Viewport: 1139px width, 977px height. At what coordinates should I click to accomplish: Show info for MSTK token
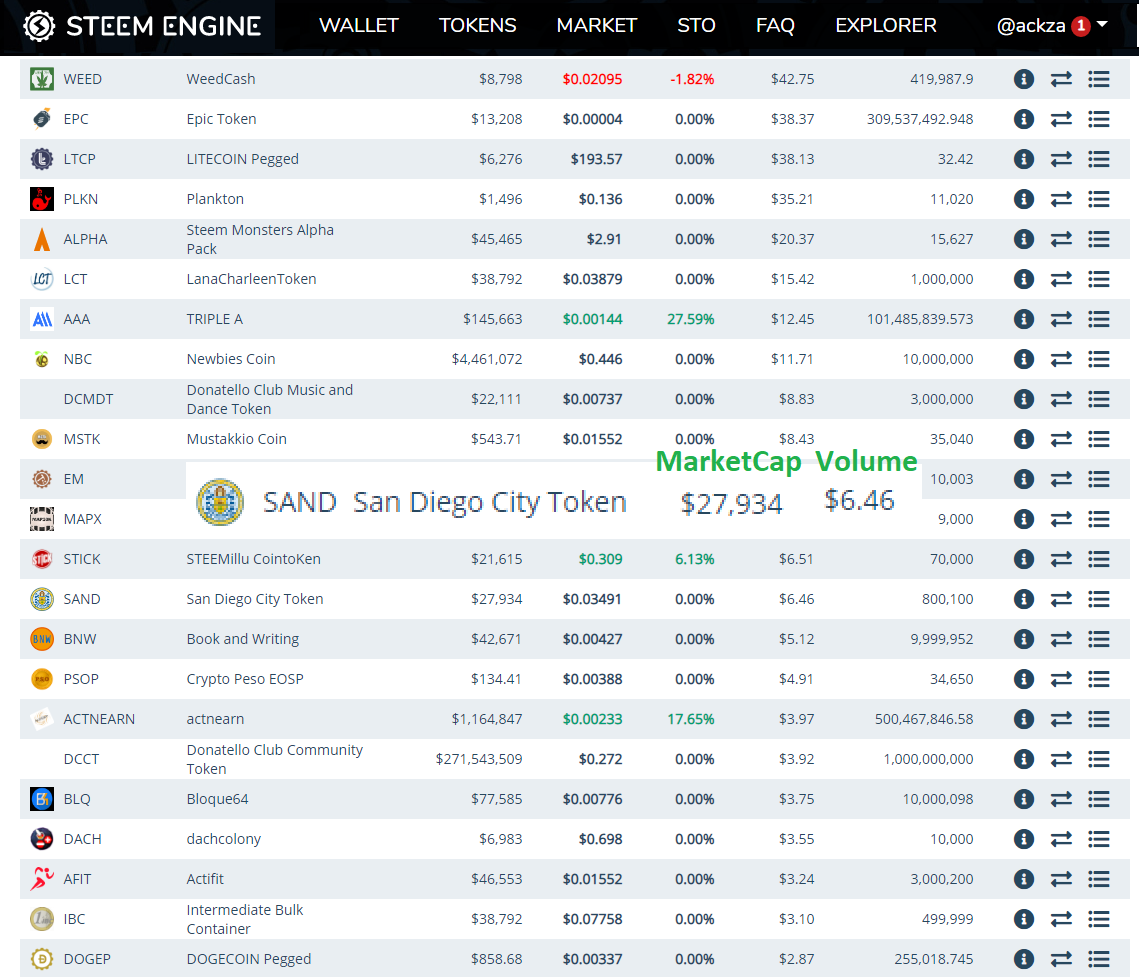1024,439
